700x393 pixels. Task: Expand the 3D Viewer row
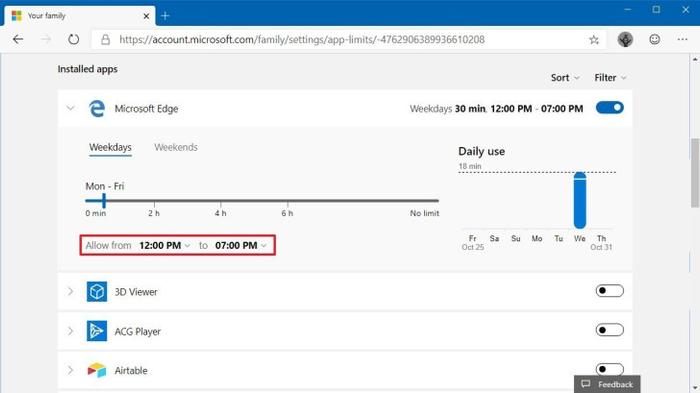pyautogui.click(x=71, y=292)
